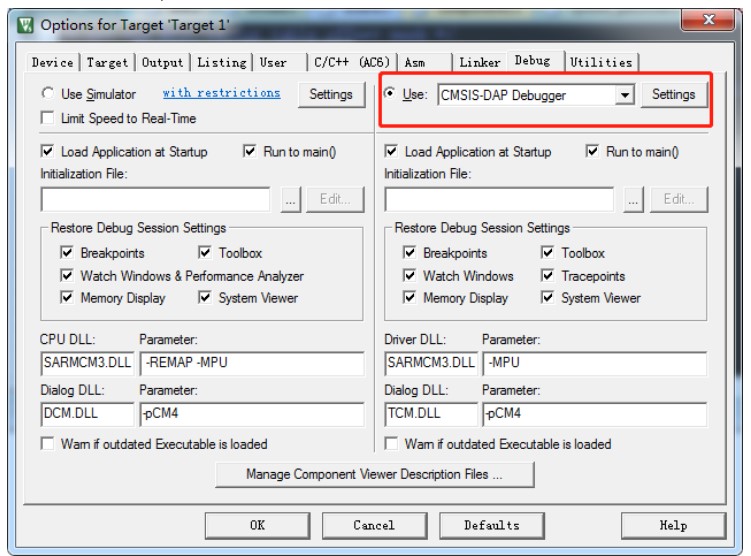Toggle simulator Run to main() checkbox
Screen dimensions: 751x556
point(249,151)
